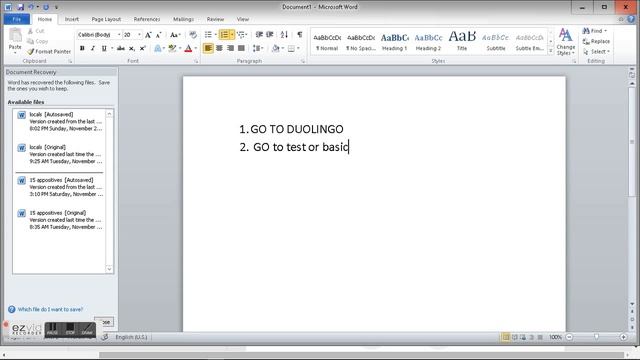Toggle show paragraph marks
The image size is (640, 360).
(300, 35)
